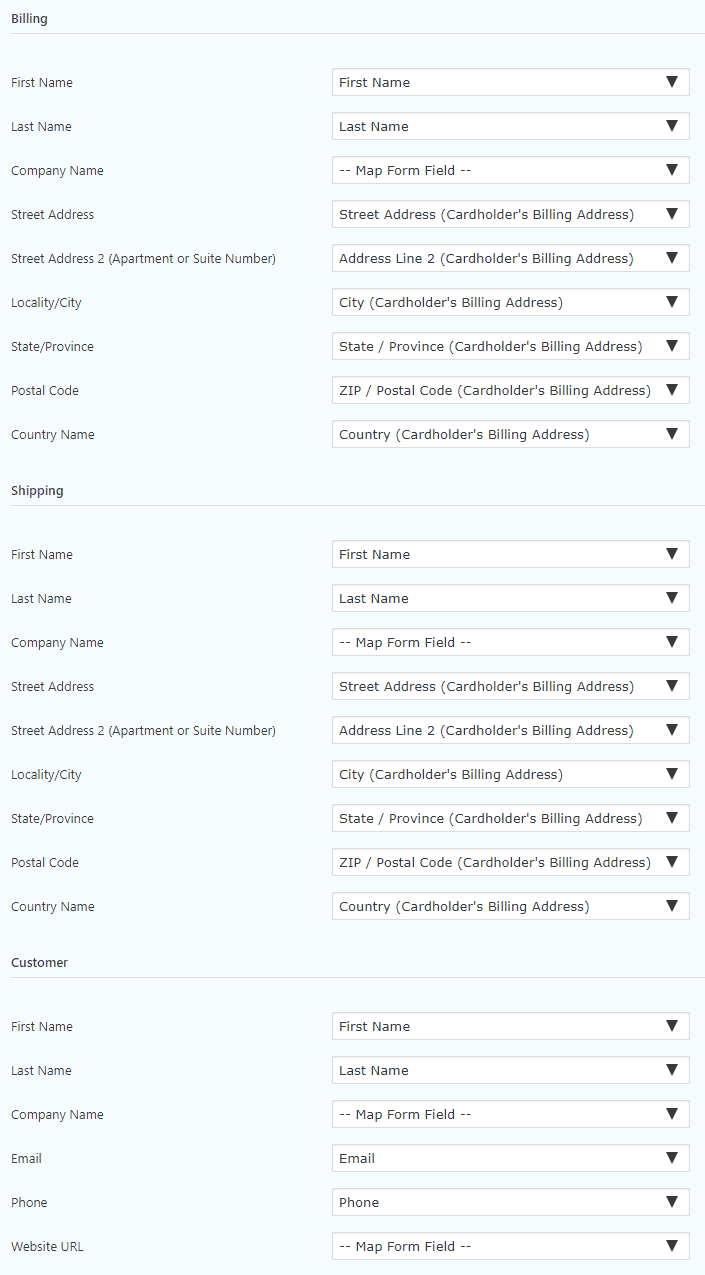Screen dimensions: 705x1275
Task: Expand the Customer Company Name dropdown
Action: pos(510,1114)
